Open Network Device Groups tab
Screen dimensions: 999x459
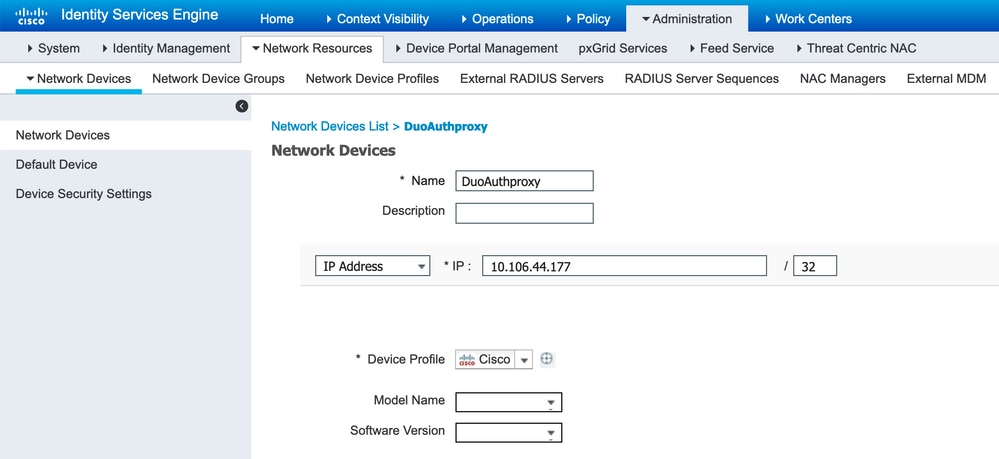(x=218, y=78)
